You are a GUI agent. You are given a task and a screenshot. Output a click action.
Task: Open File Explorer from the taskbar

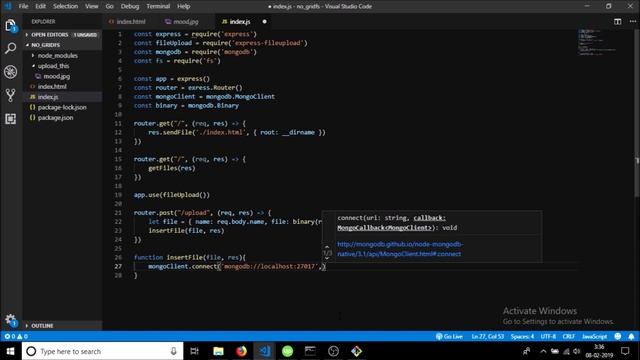(x=218, y=351)
